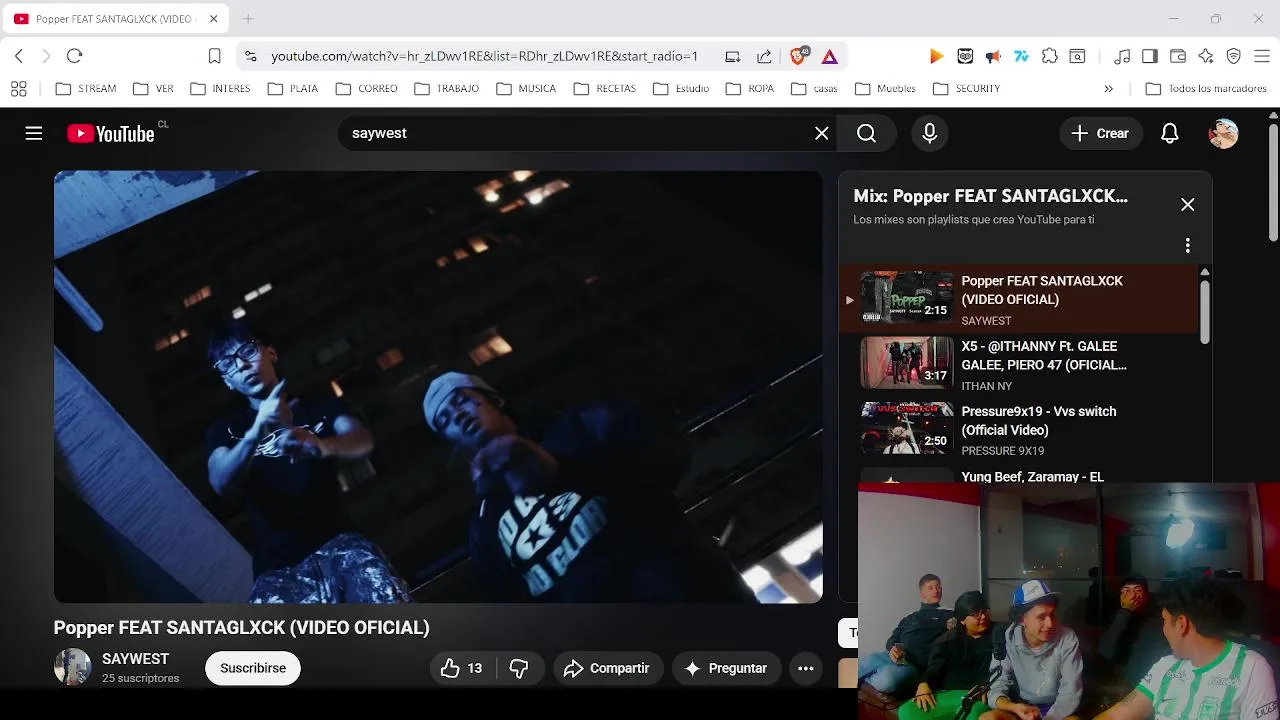Start voice search with microphone
This screenshot has height=720, width=1280.
[x=930, y=133]
